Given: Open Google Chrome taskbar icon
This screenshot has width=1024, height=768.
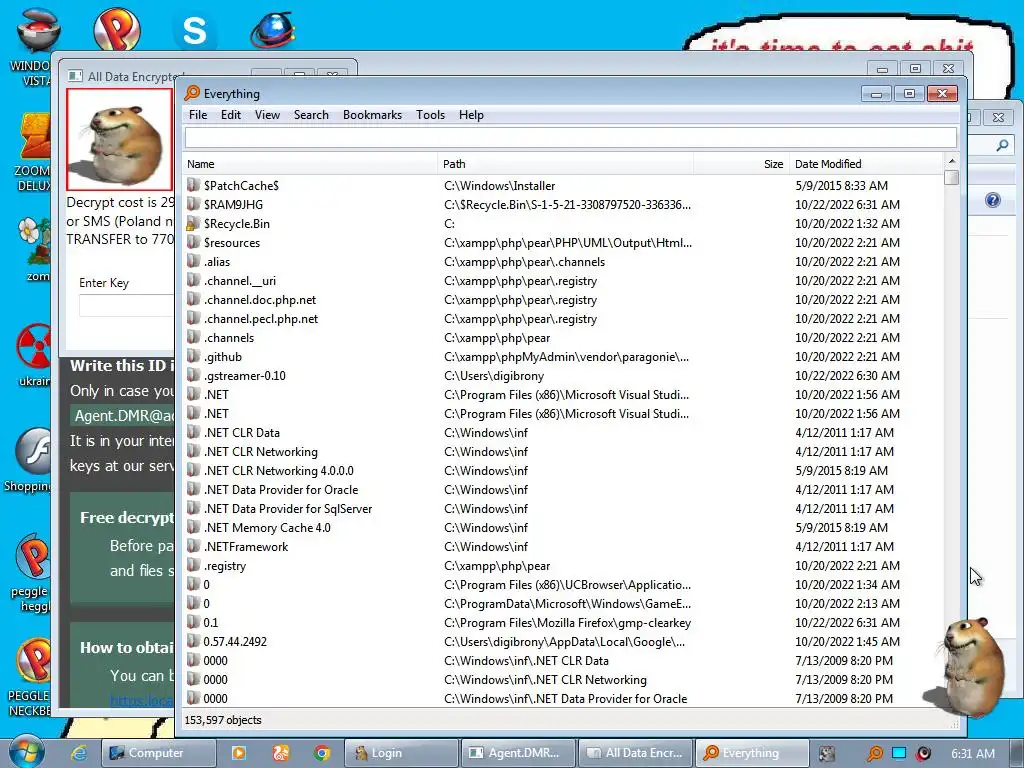Looking at the screenshot, I should tap(322, 753).
